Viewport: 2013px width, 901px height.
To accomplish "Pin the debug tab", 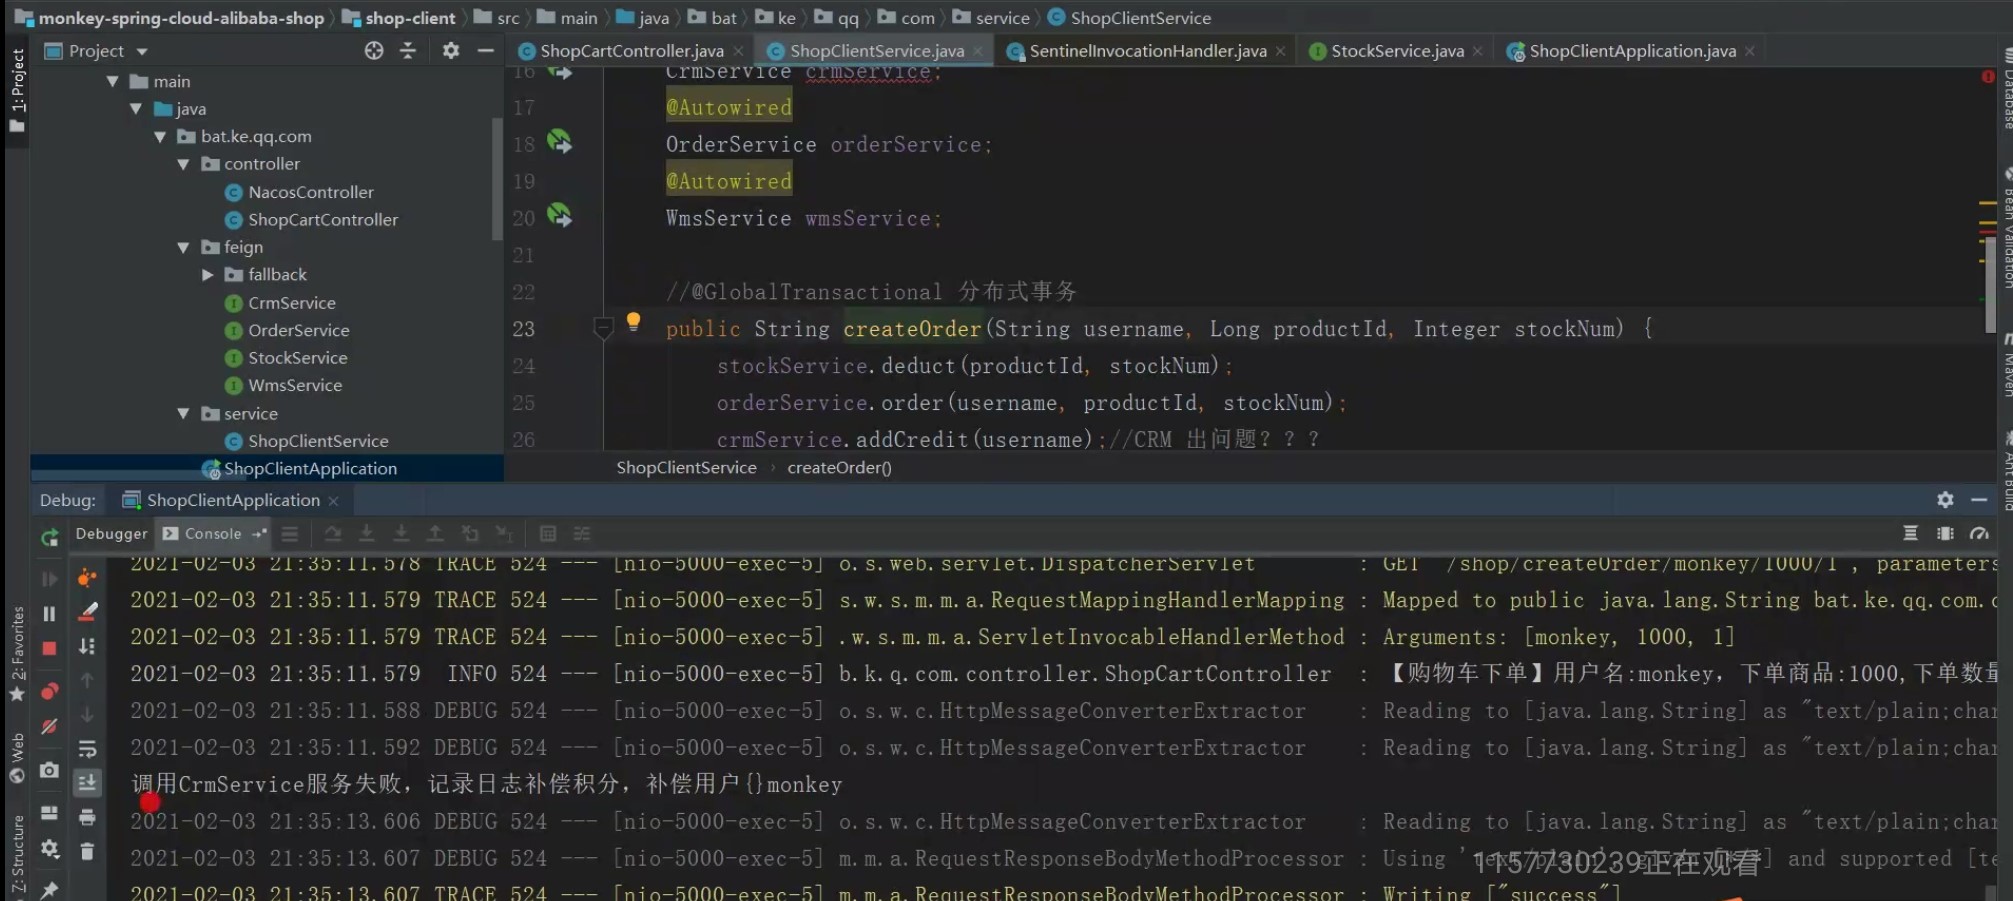I will pos(49,889).
